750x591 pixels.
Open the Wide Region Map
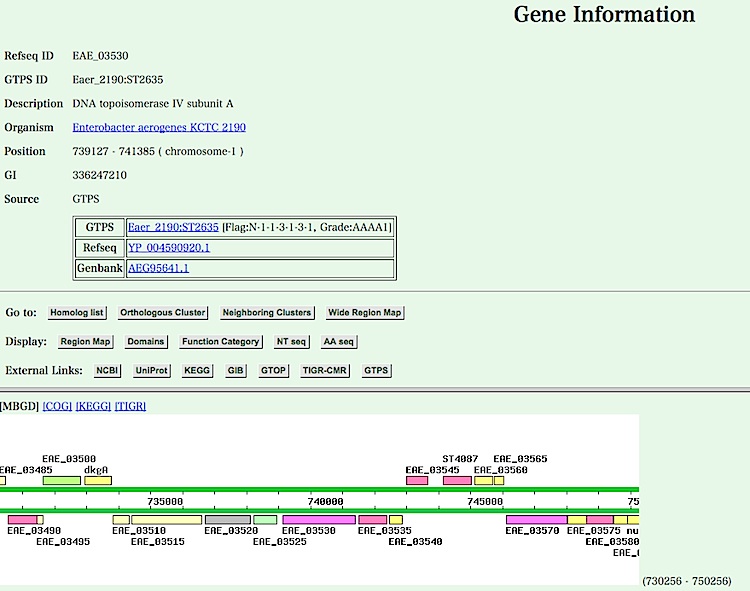(365, 313)
